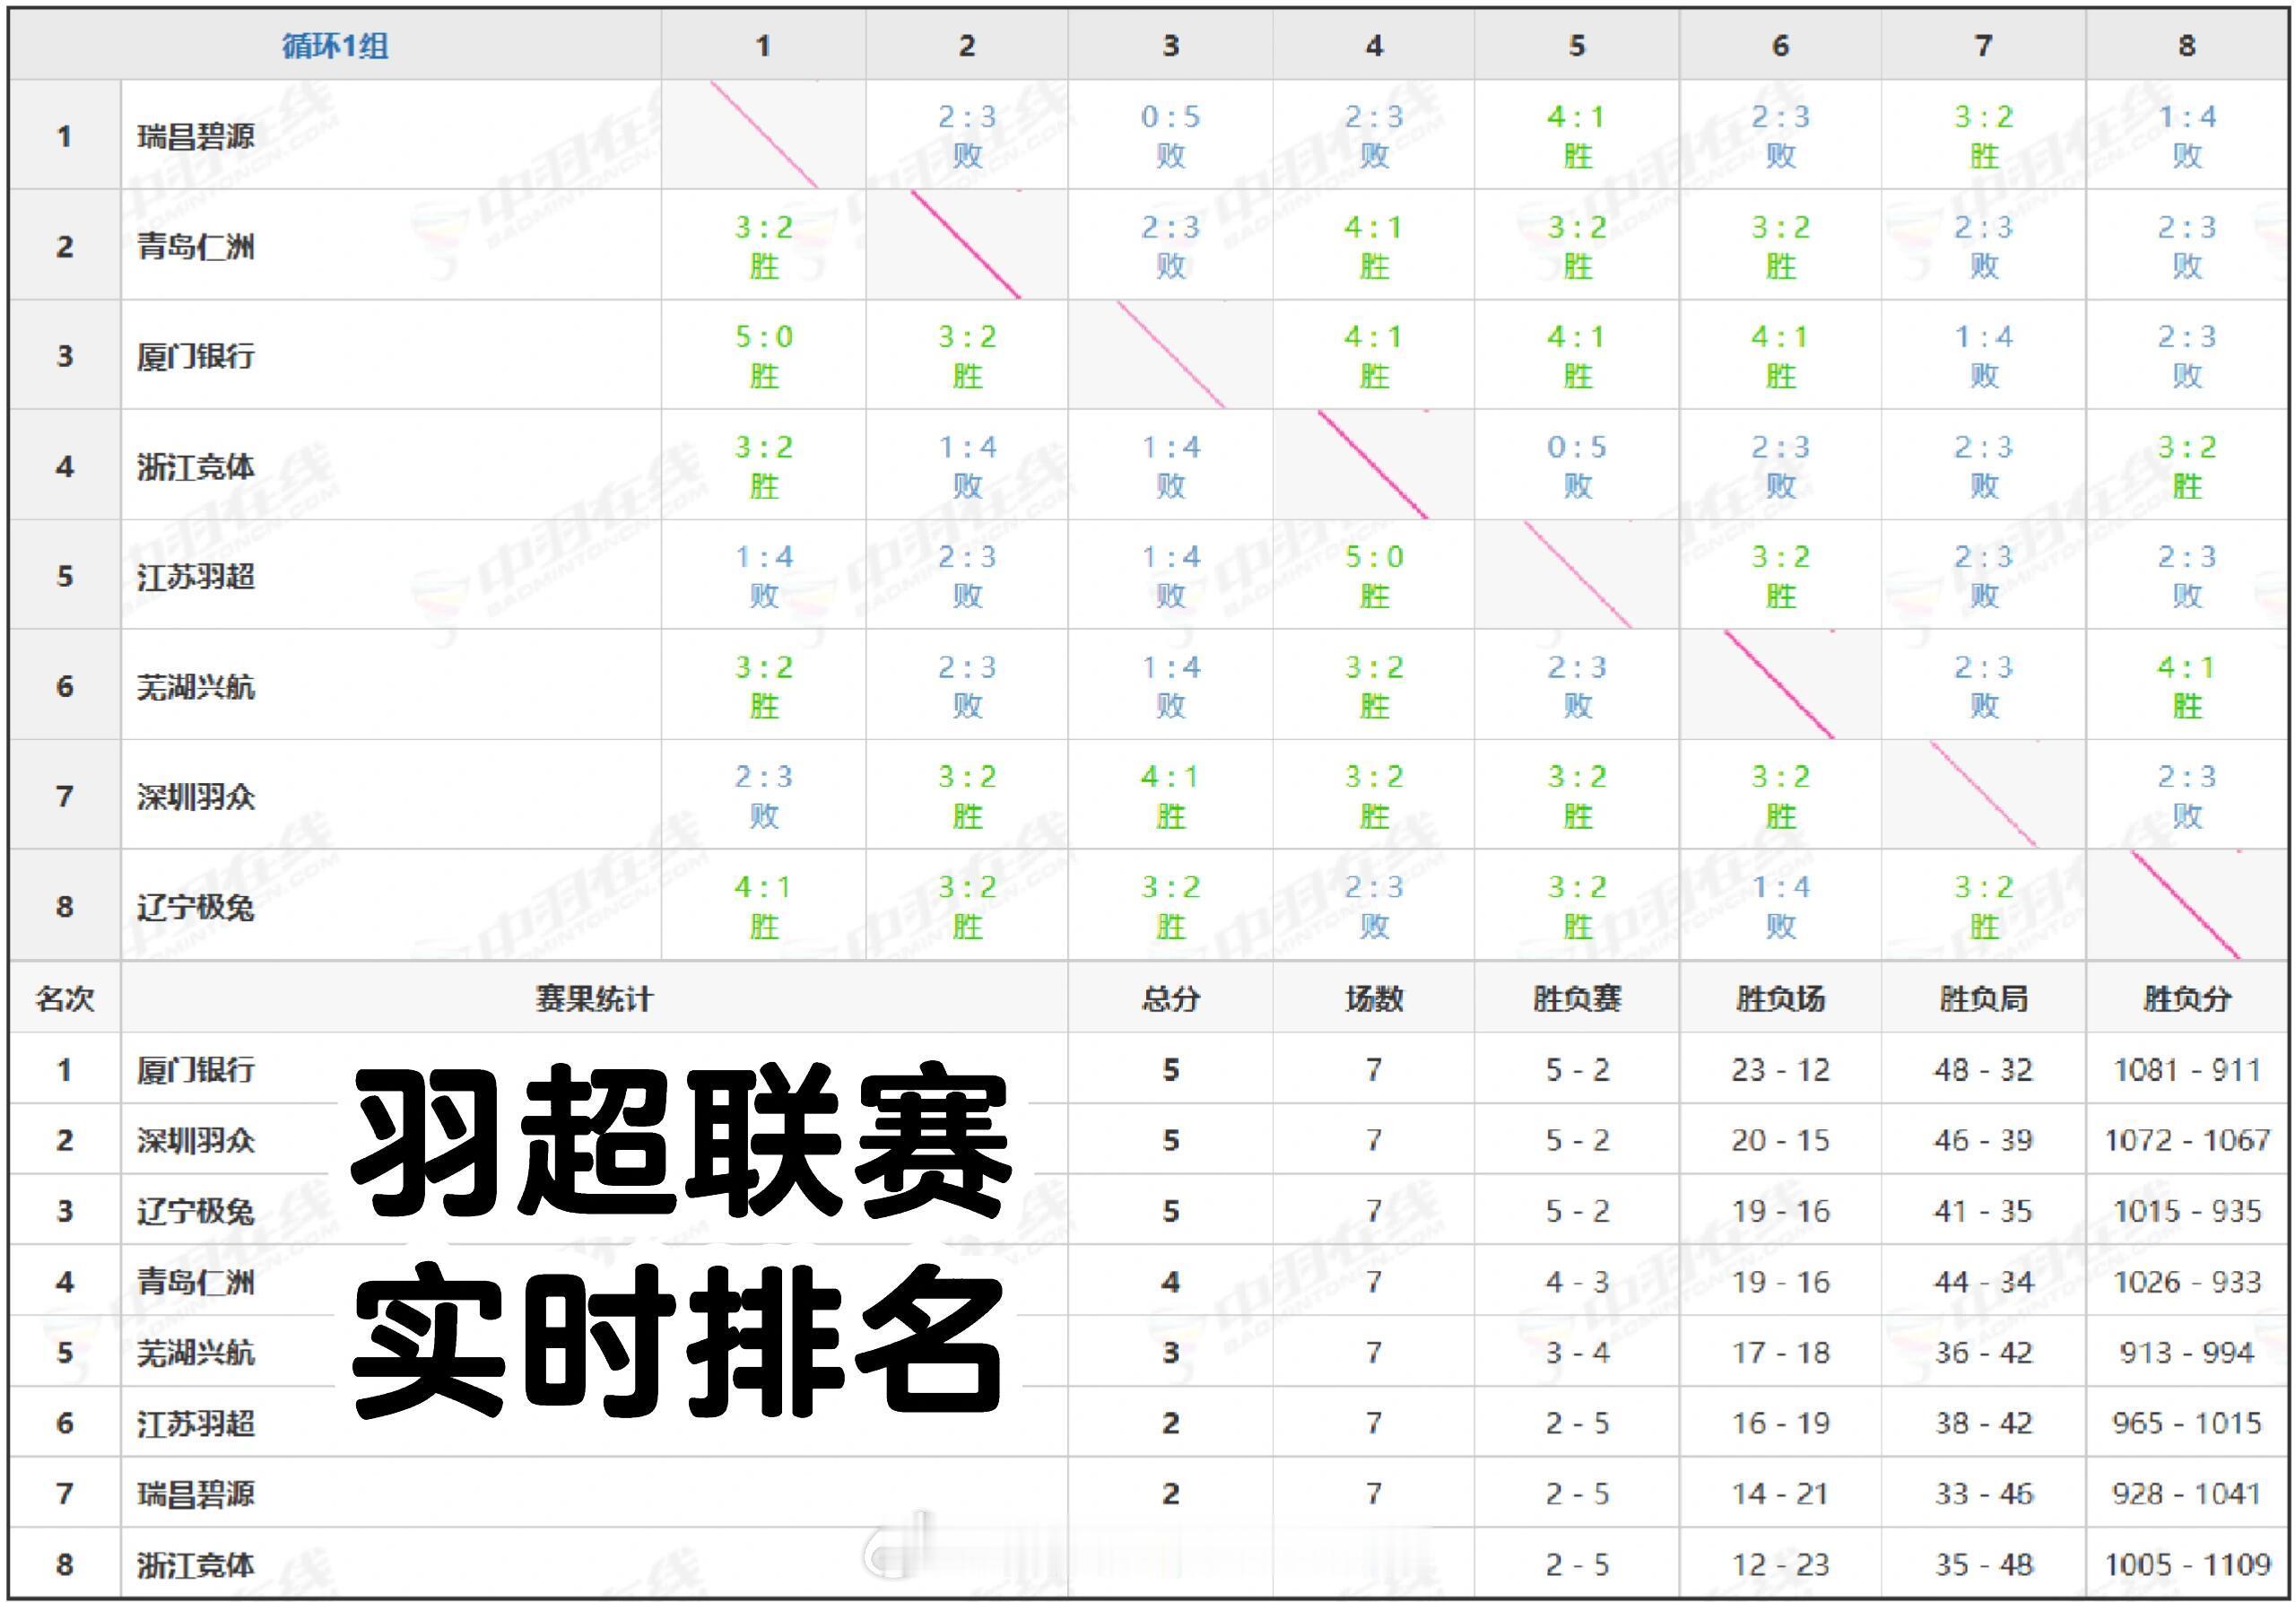Click the 4:1 胜 result in 芜湖兴航 row
This screenshot has height=1602, width=2296.
click(x=2186, y=686)
